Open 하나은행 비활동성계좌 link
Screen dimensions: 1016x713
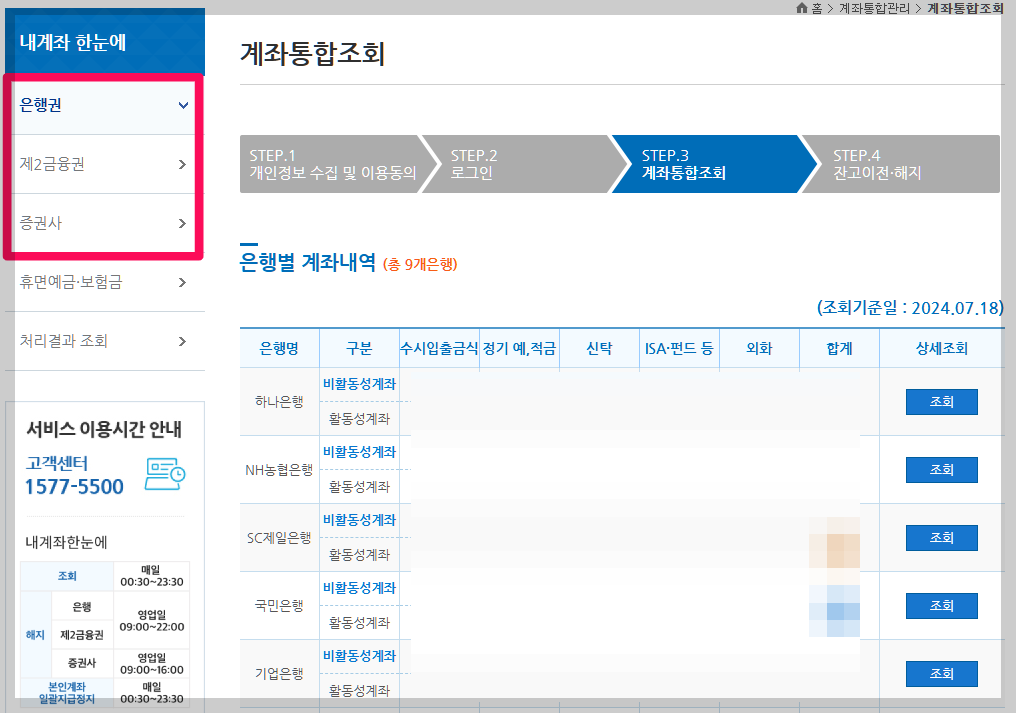pos(360,384)
